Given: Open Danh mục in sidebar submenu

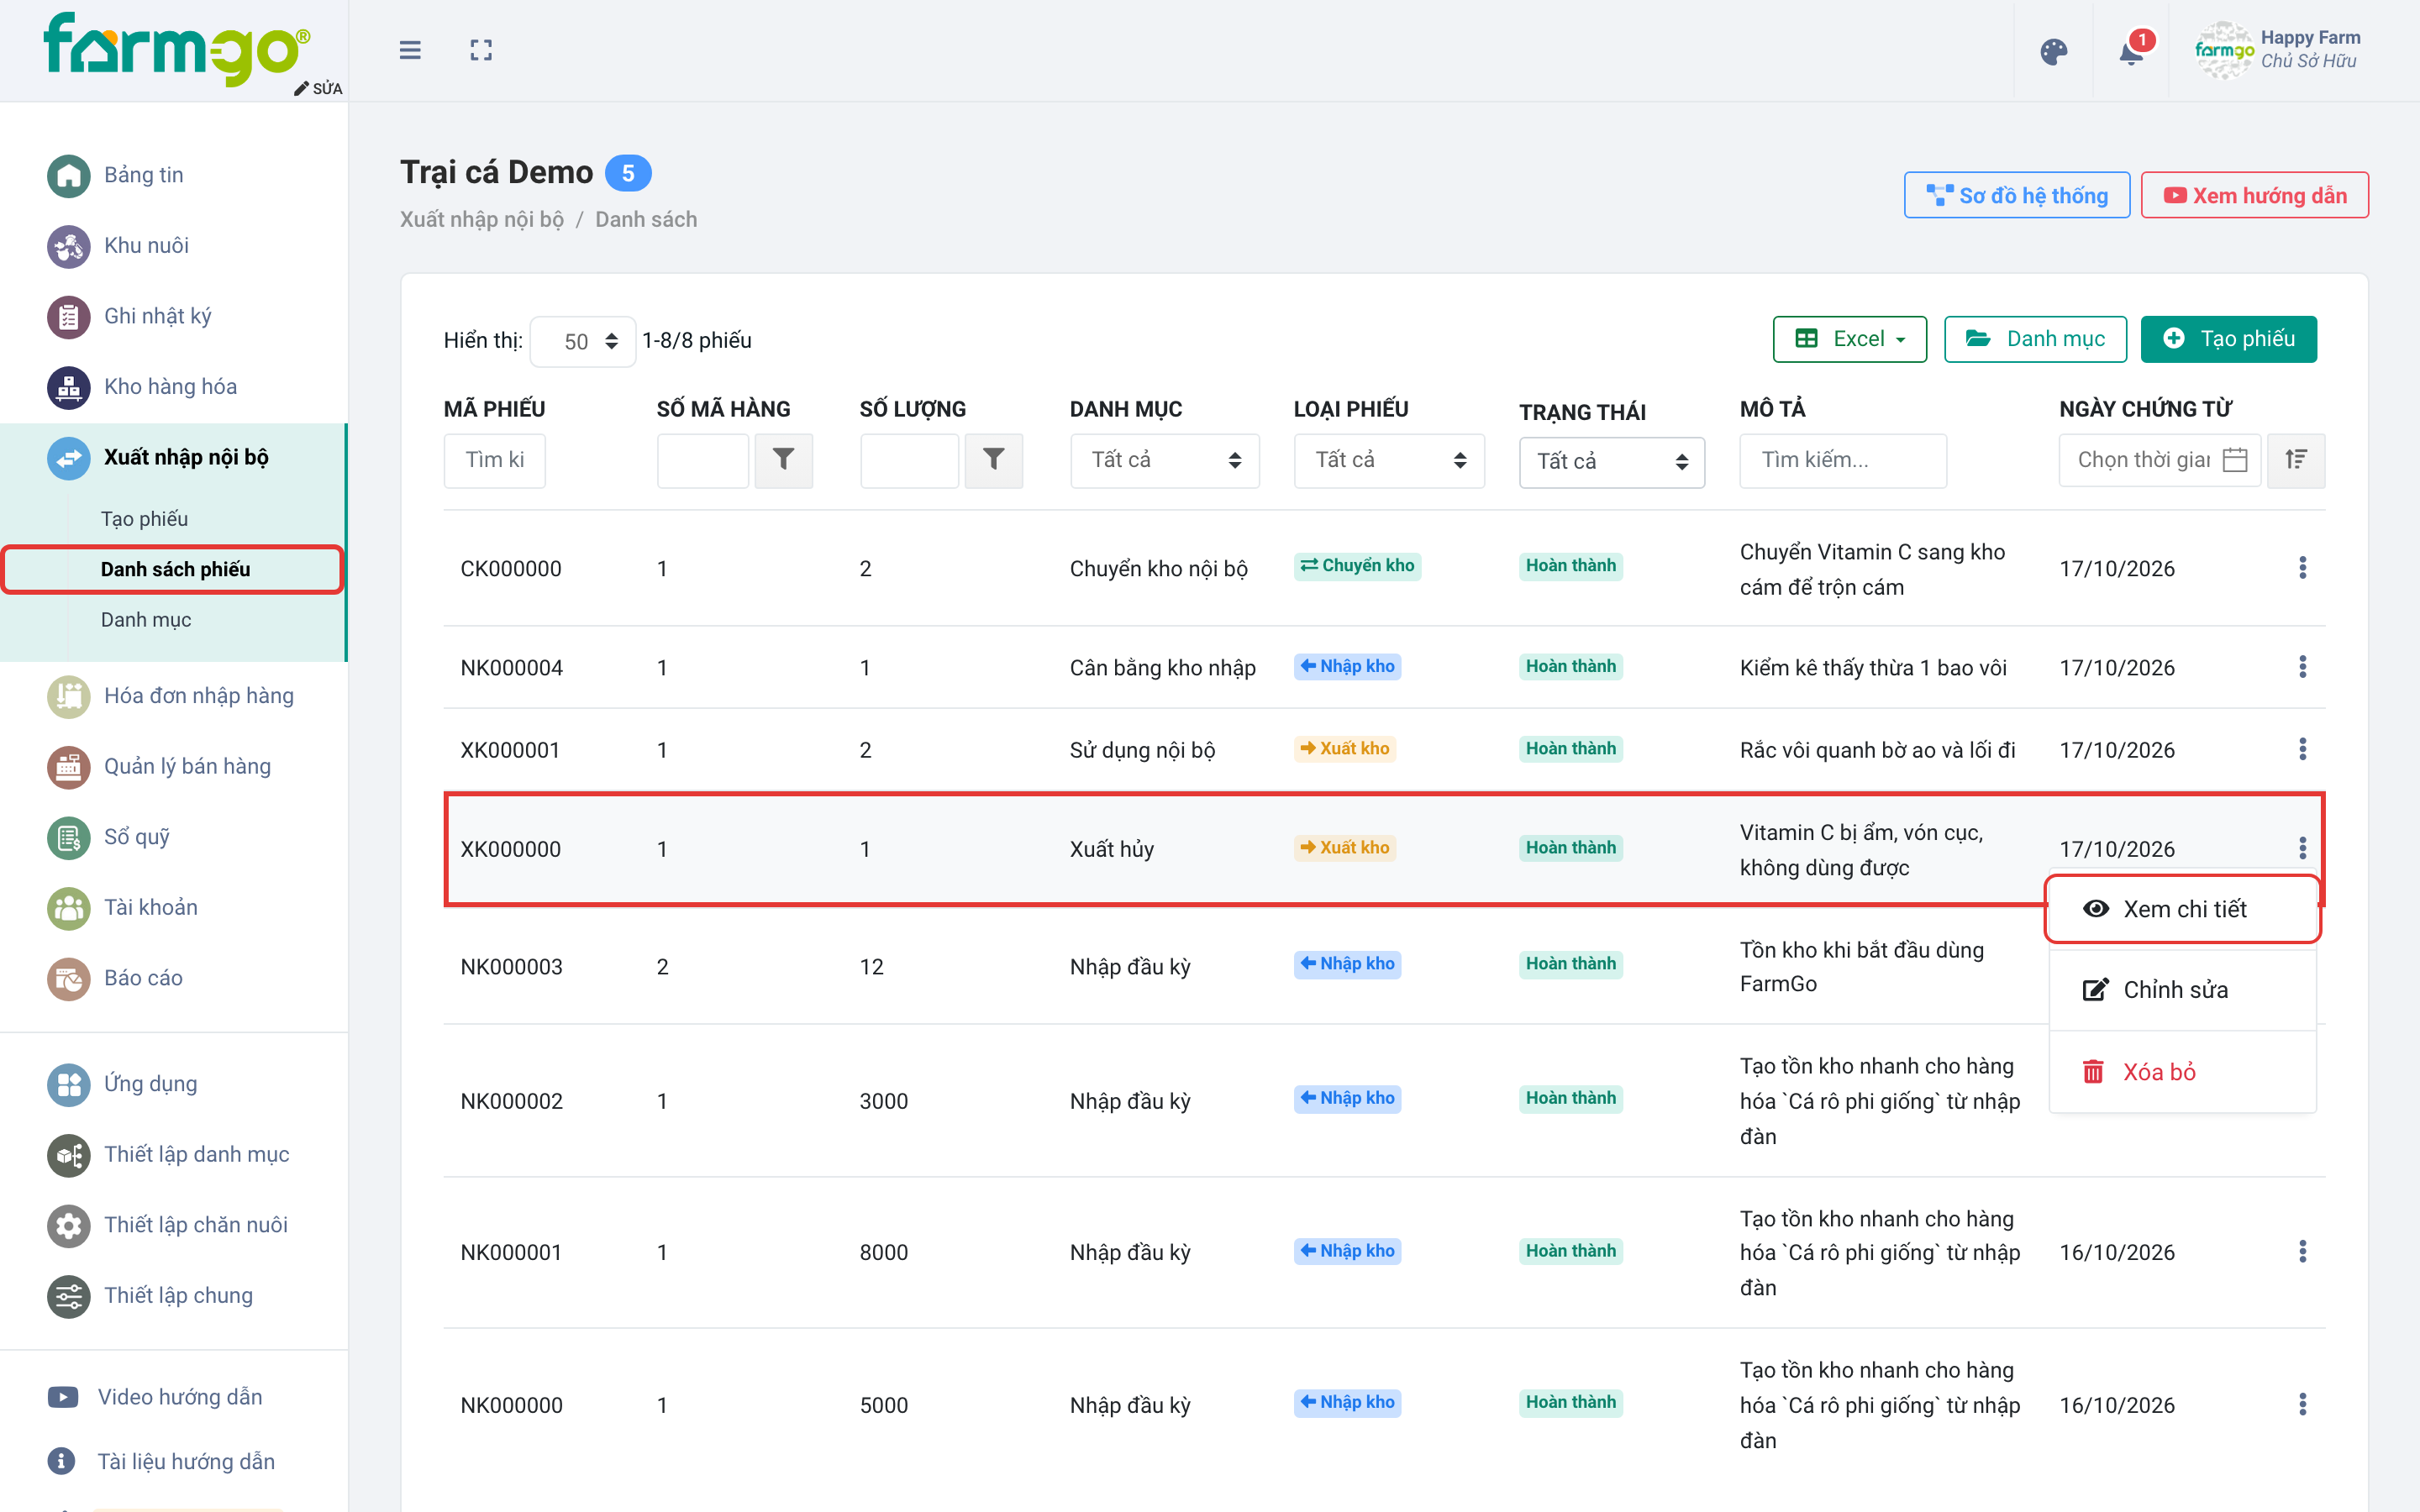Looking at the screenshot, I should [146, 619].
